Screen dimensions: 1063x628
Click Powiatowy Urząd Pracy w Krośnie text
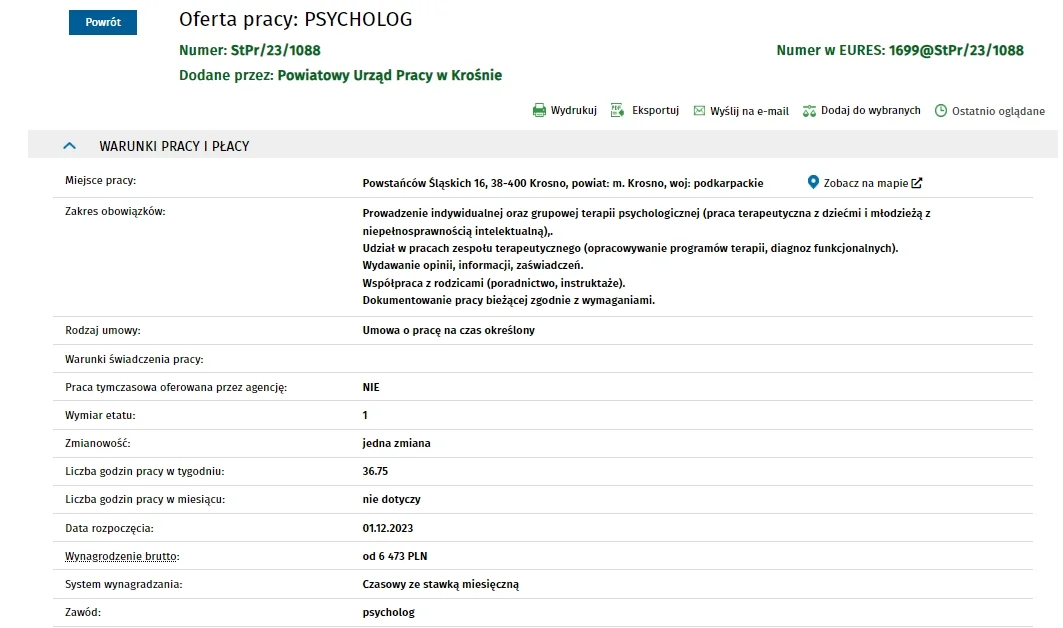pos(390,75)
